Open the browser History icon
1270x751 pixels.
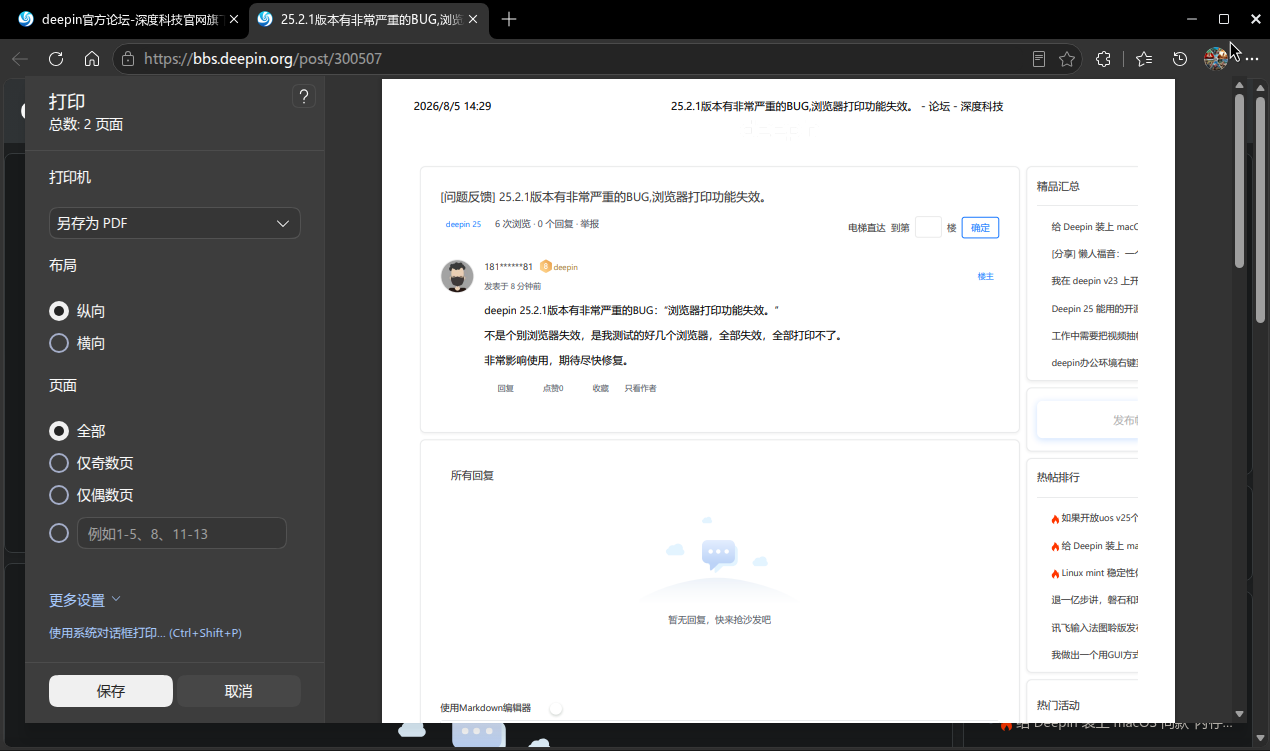[1180, 59]
